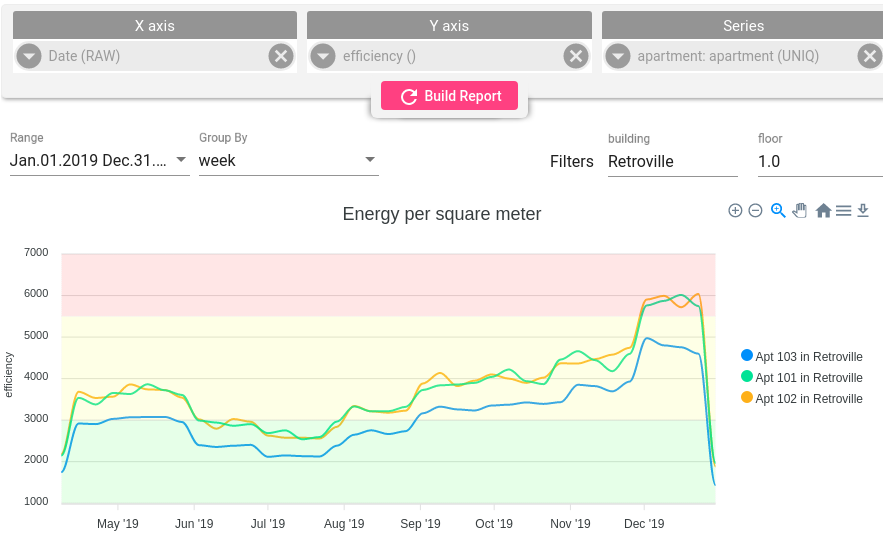Reset chart zoom with home icon
Screen dimensions: 883x540
point(823,211)
